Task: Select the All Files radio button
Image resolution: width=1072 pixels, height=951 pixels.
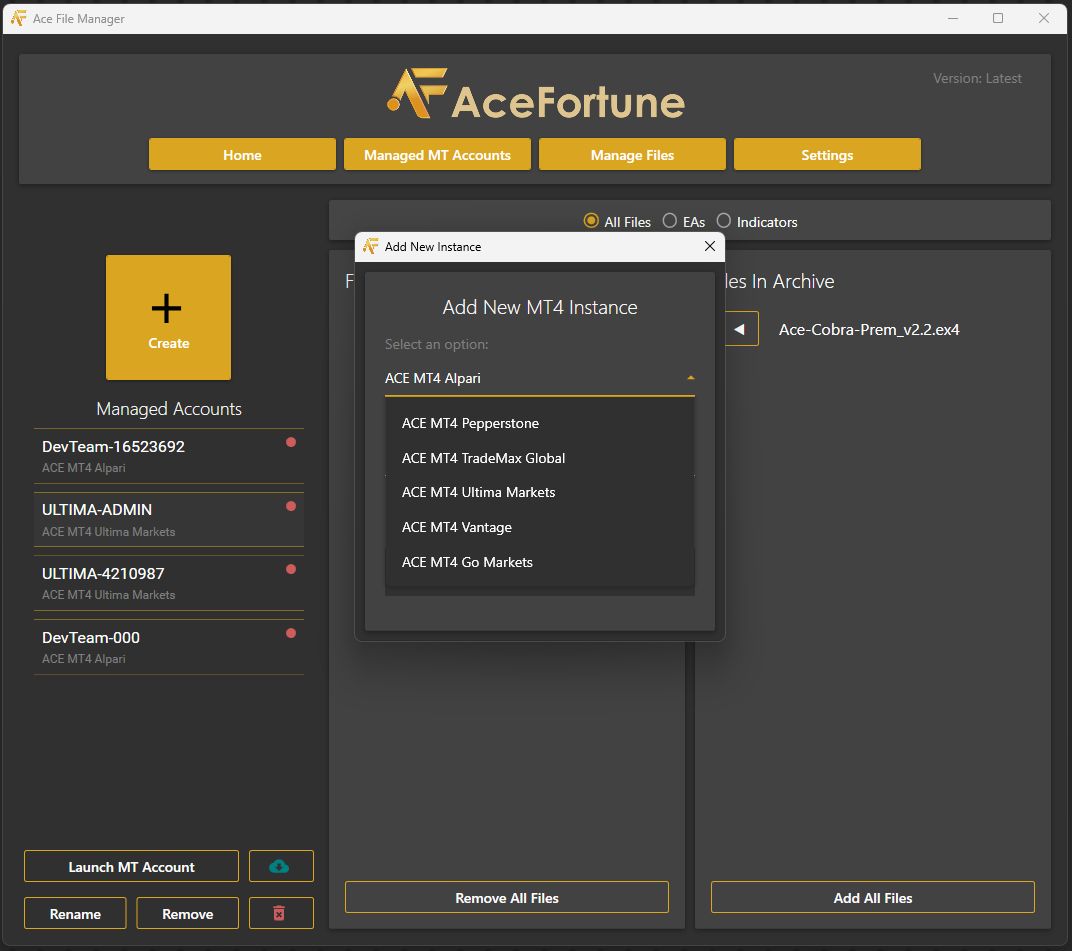Action: (591, 221)
